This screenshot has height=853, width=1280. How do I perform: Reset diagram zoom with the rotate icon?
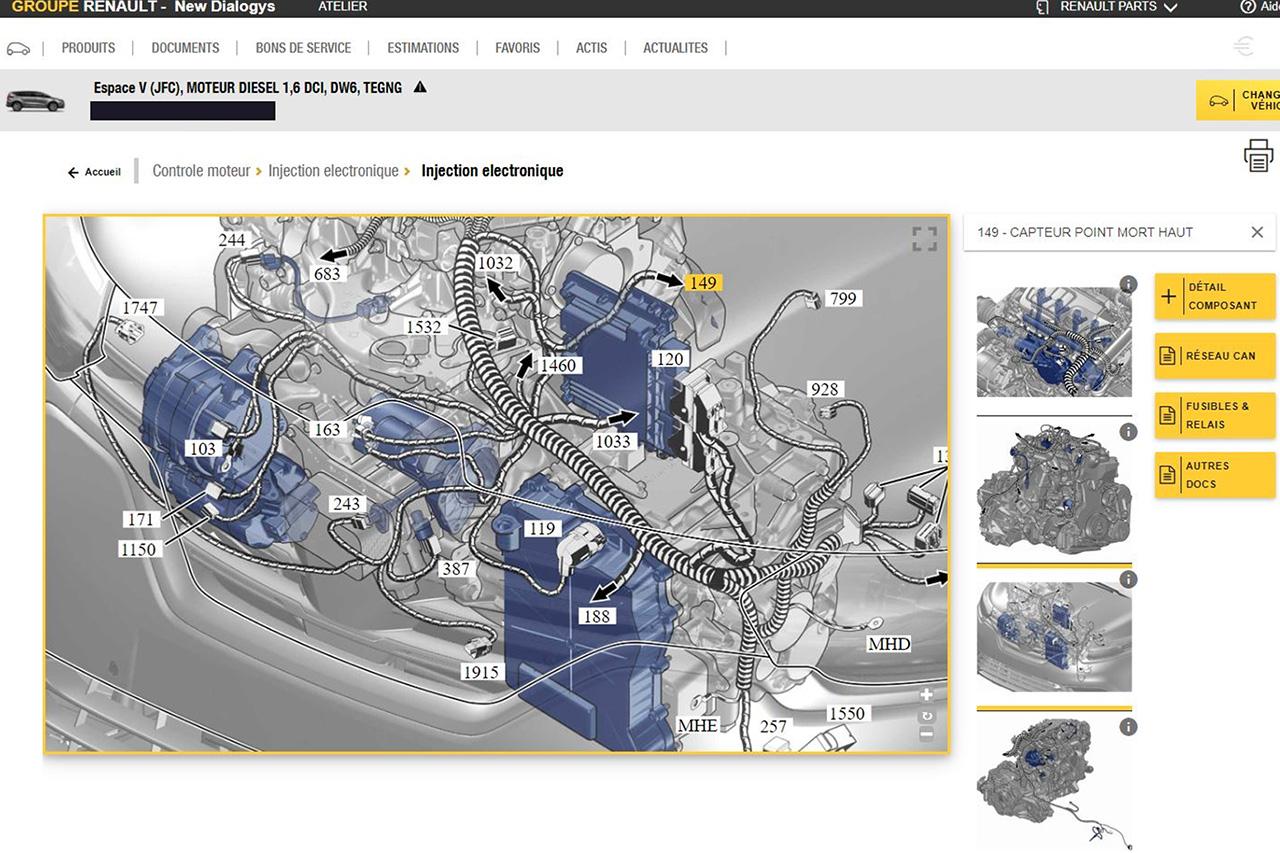tap(926, 715)
